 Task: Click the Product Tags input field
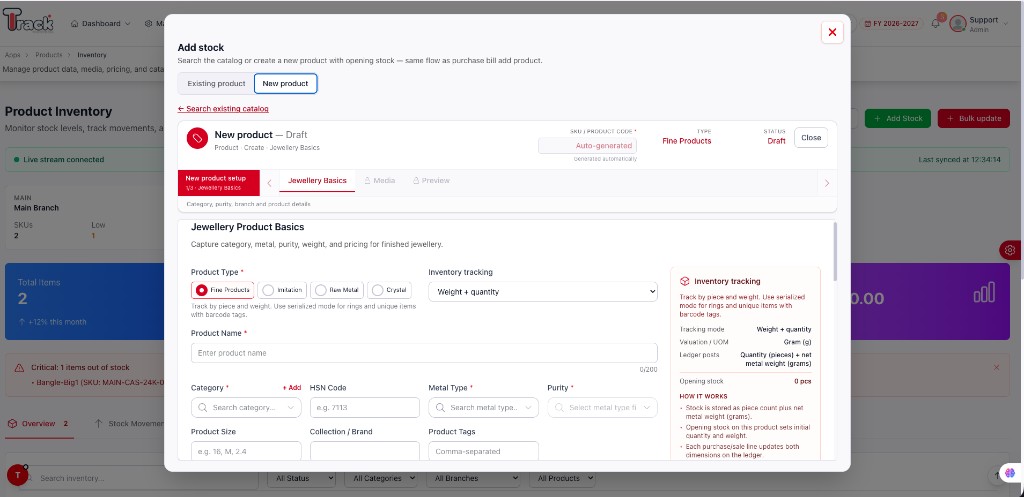coord(483,451)
